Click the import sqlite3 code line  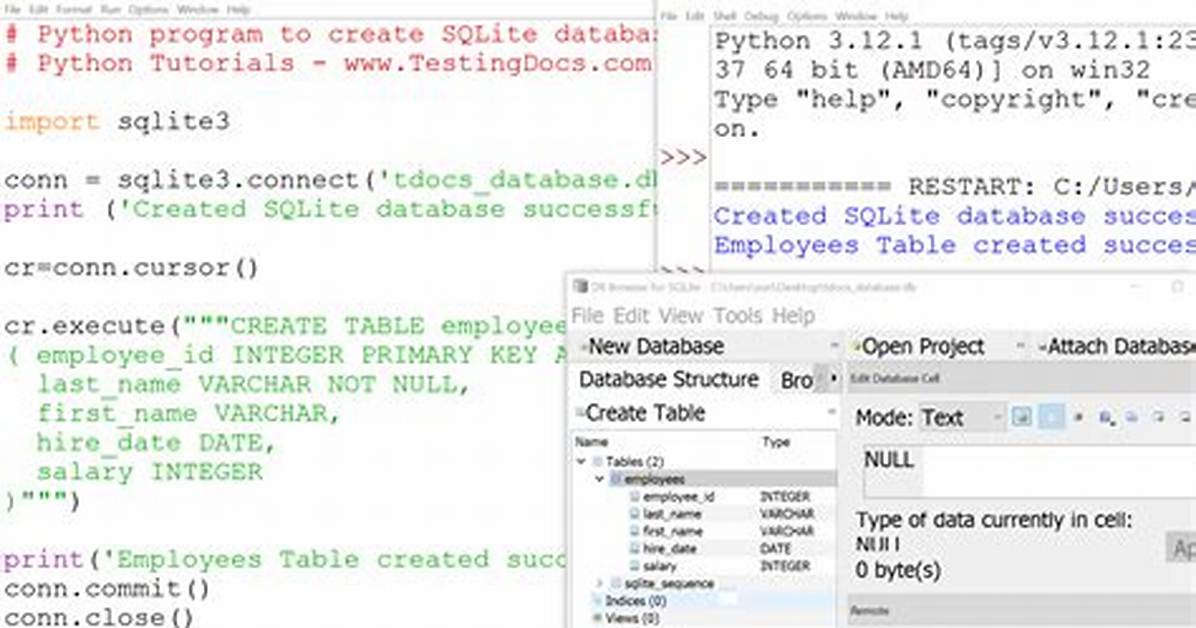(117, 122)
